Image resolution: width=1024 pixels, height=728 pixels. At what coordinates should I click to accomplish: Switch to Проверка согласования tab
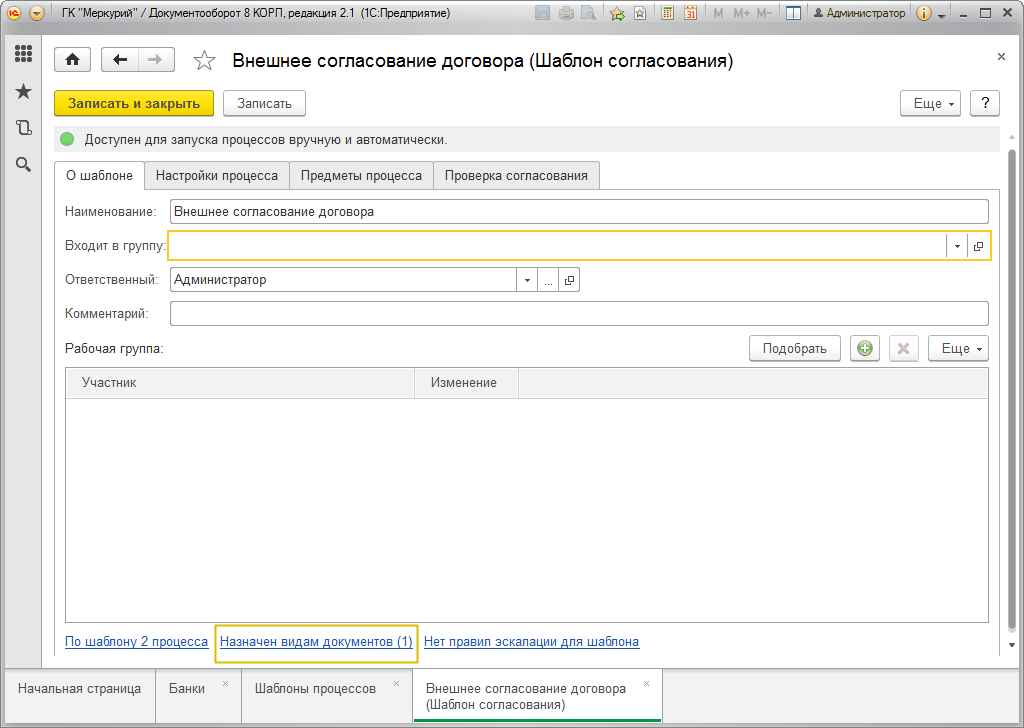(516, 176)
